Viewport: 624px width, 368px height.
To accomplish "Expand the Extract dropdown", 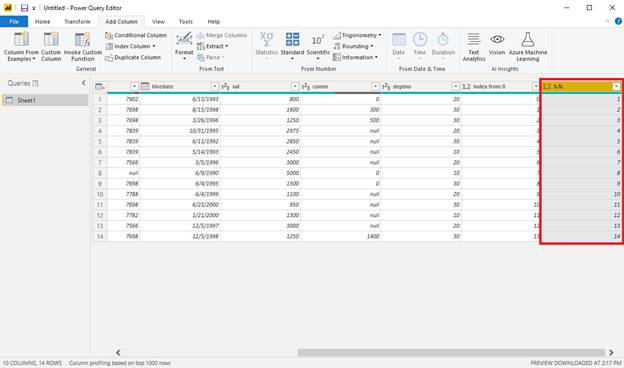I will pyautogui.click(x=226, y=47).
